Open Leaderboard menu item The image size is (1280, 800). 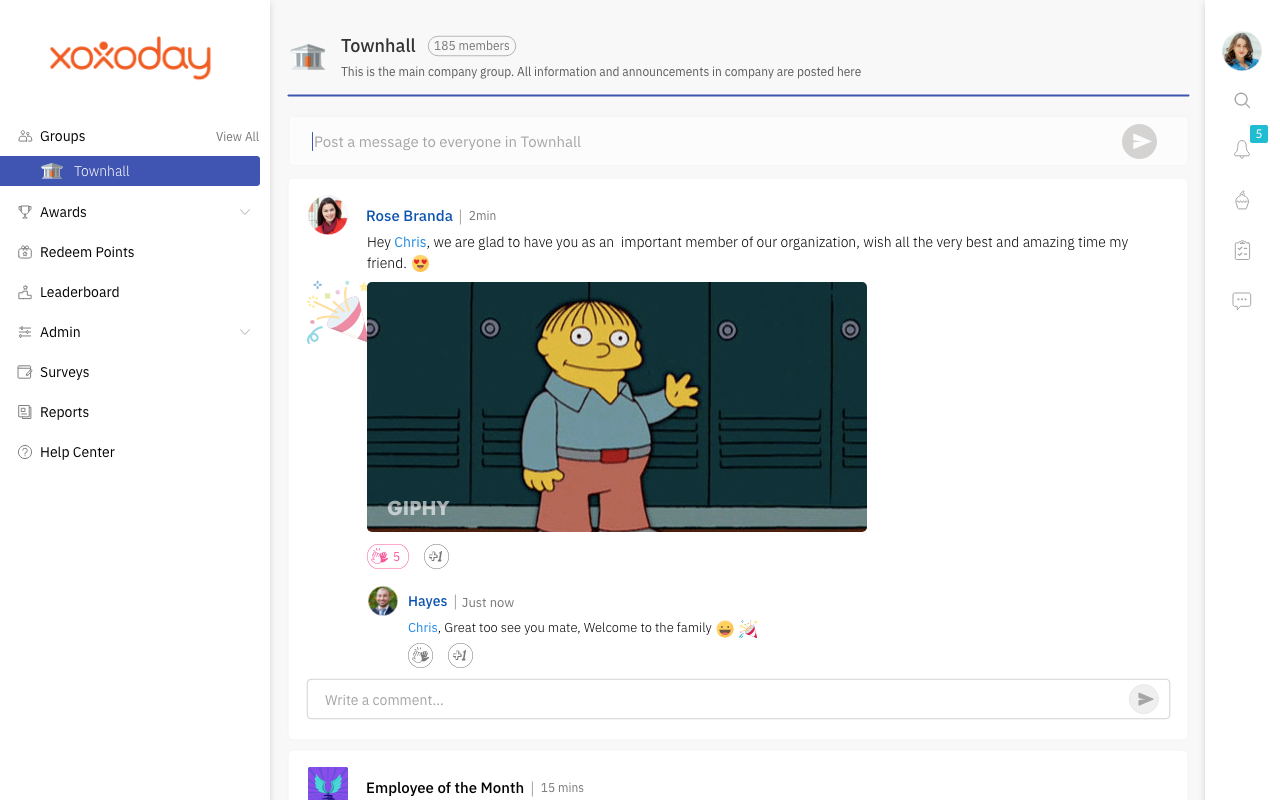pos(80,292)
